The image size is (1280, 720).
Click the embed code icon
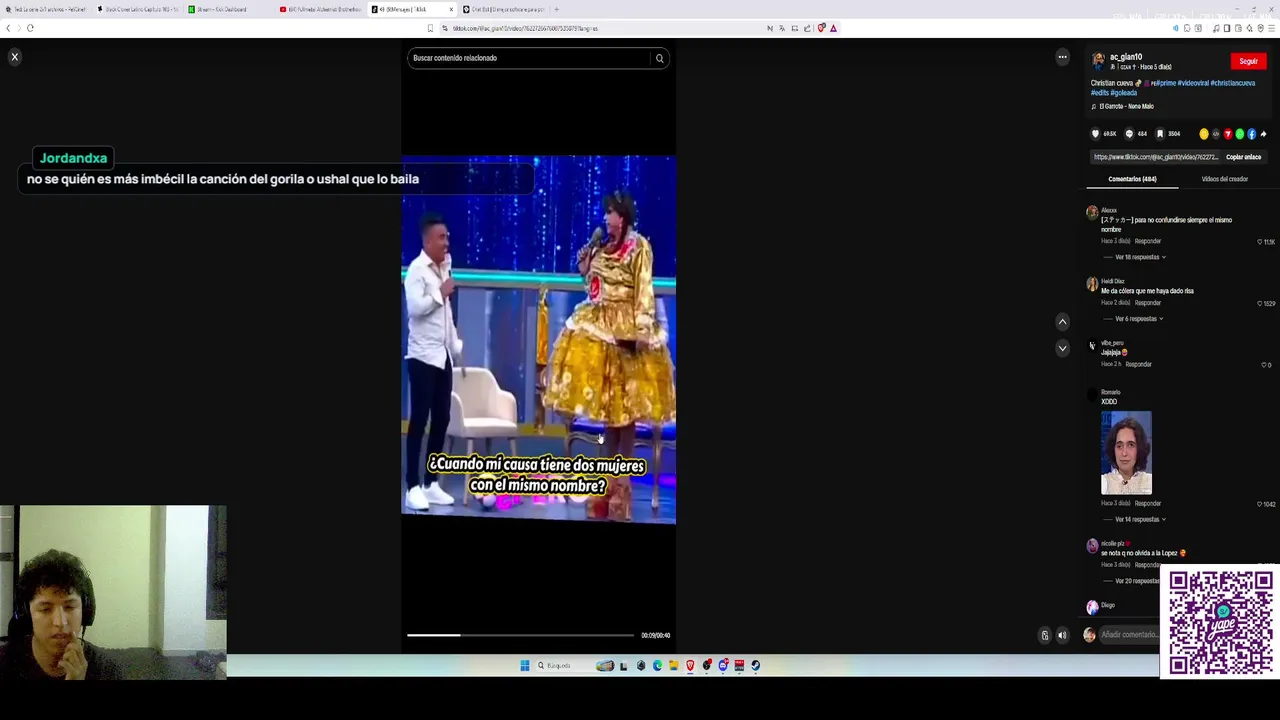click(x=1216, y=134)
